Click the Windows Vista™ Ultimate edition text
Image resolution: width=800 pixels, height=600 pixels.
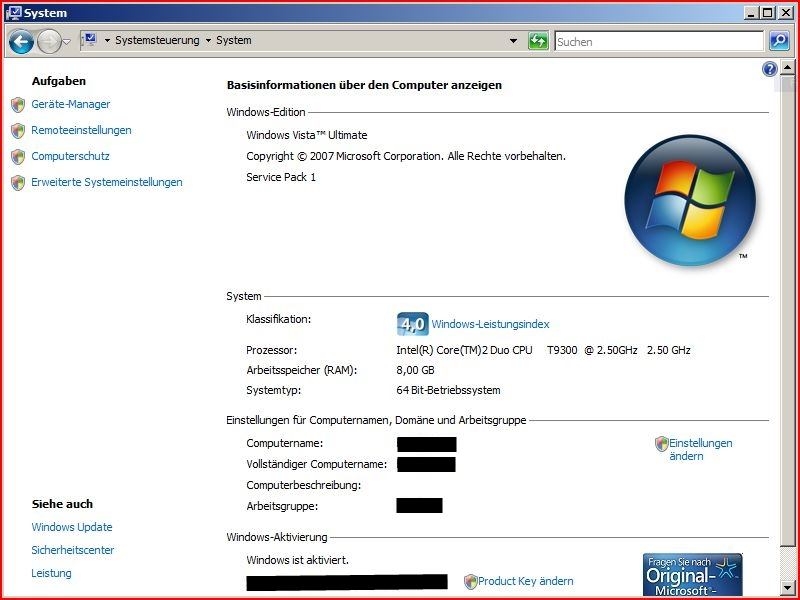pos(307,135)
